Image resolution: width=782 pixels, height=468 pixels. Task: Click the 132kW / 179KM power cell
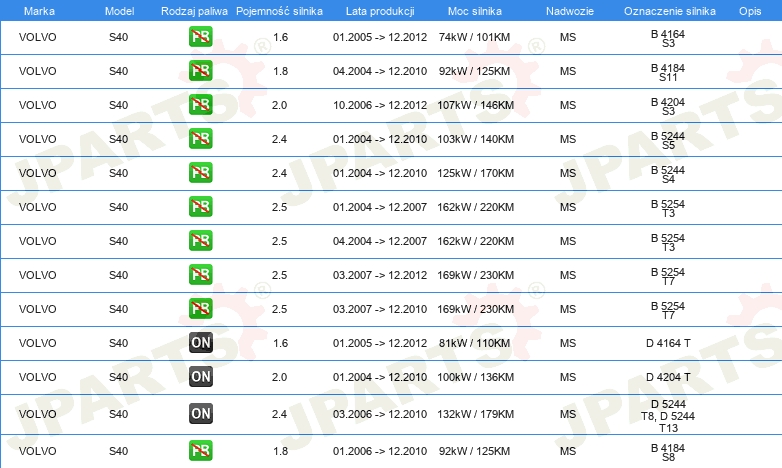[x=475, y=414]
